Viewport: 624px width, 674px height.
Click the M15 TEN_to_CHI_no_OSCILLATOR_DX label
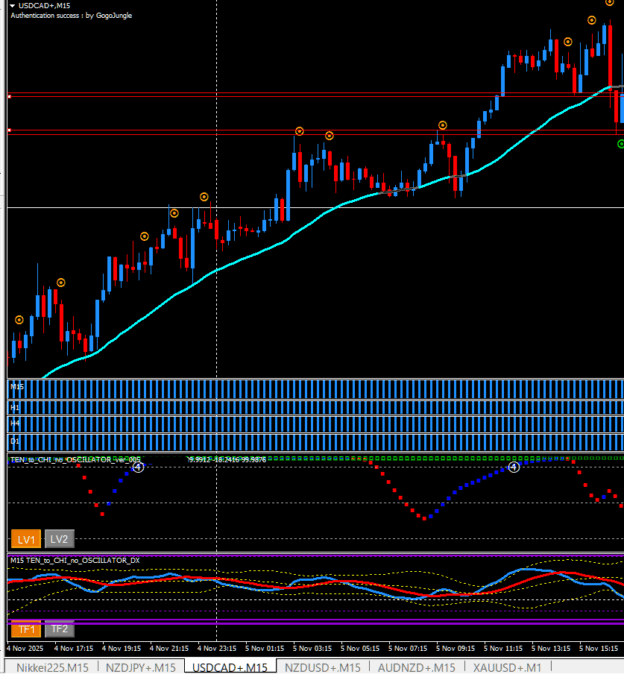click(x=75, y=561)
